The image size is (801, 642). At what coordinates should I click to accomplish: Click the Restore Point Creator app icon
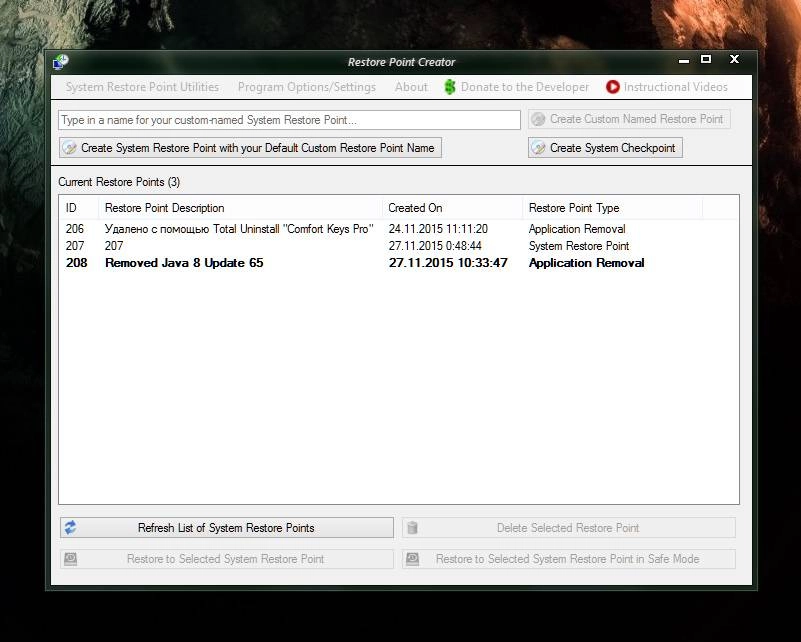[60, 62]
